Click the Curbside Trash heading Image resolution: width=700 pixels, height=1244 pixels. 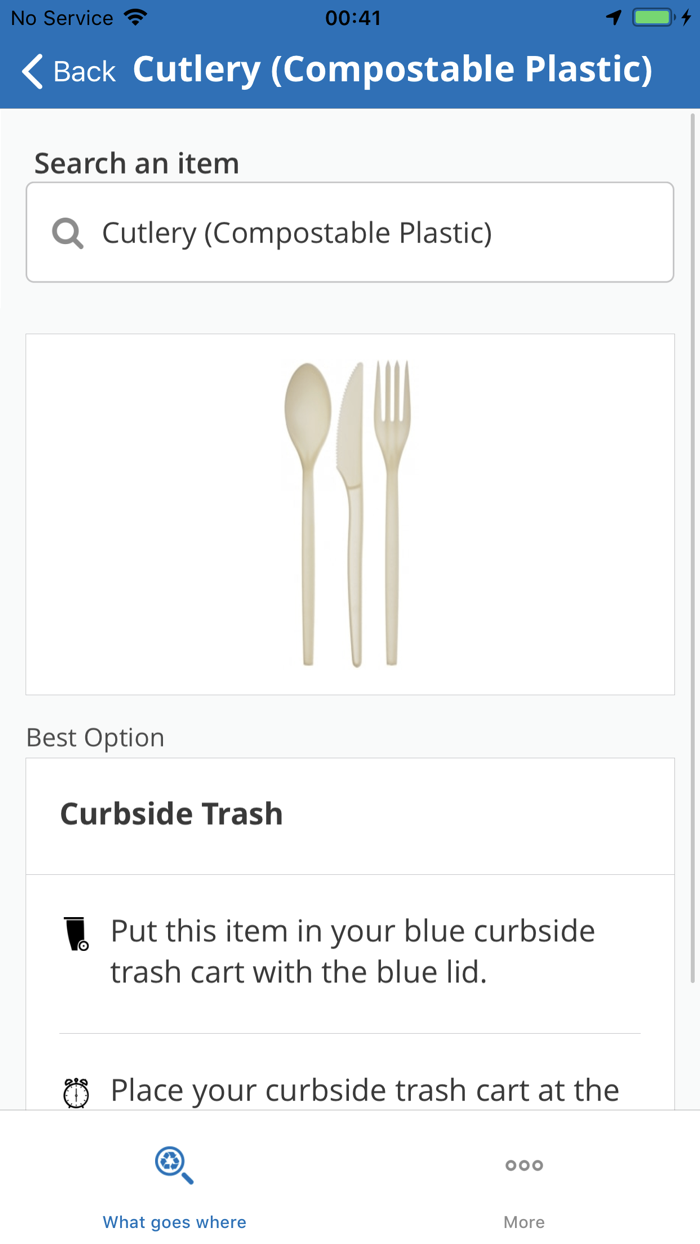(x=171, y=814)
